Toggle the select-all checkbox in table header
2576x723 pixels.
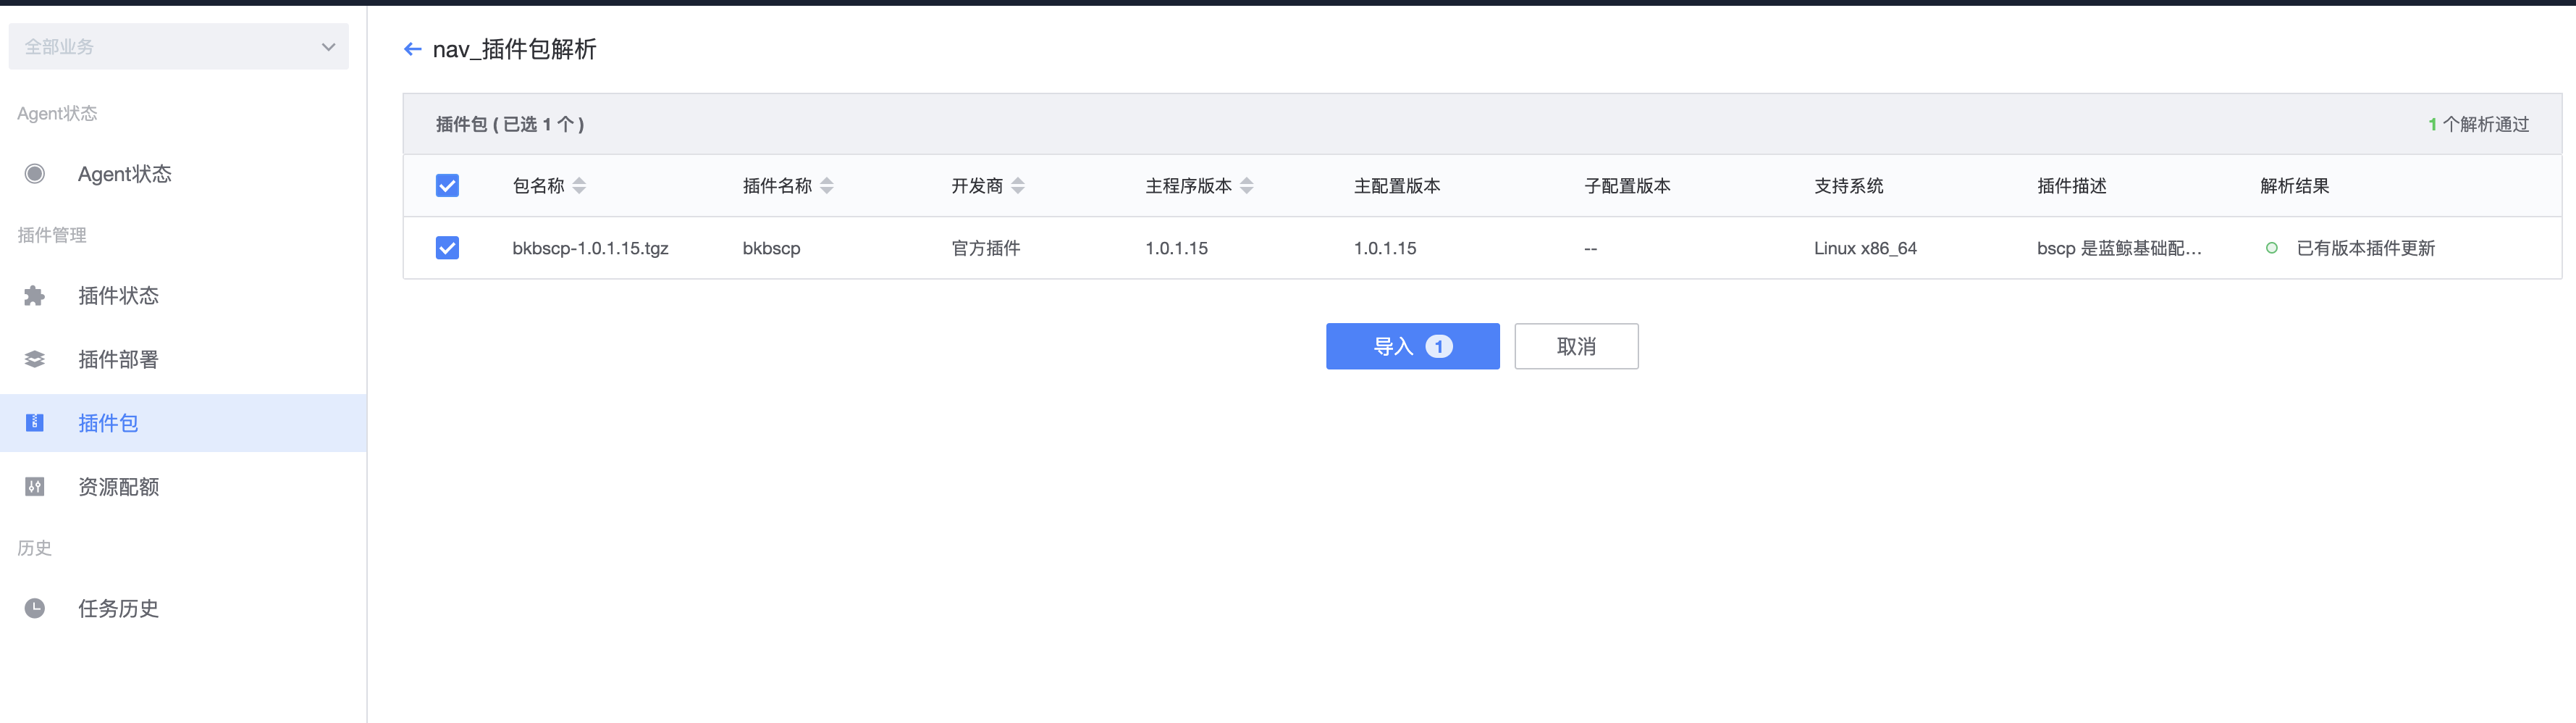pyautogui.click(x=447, y=186)
